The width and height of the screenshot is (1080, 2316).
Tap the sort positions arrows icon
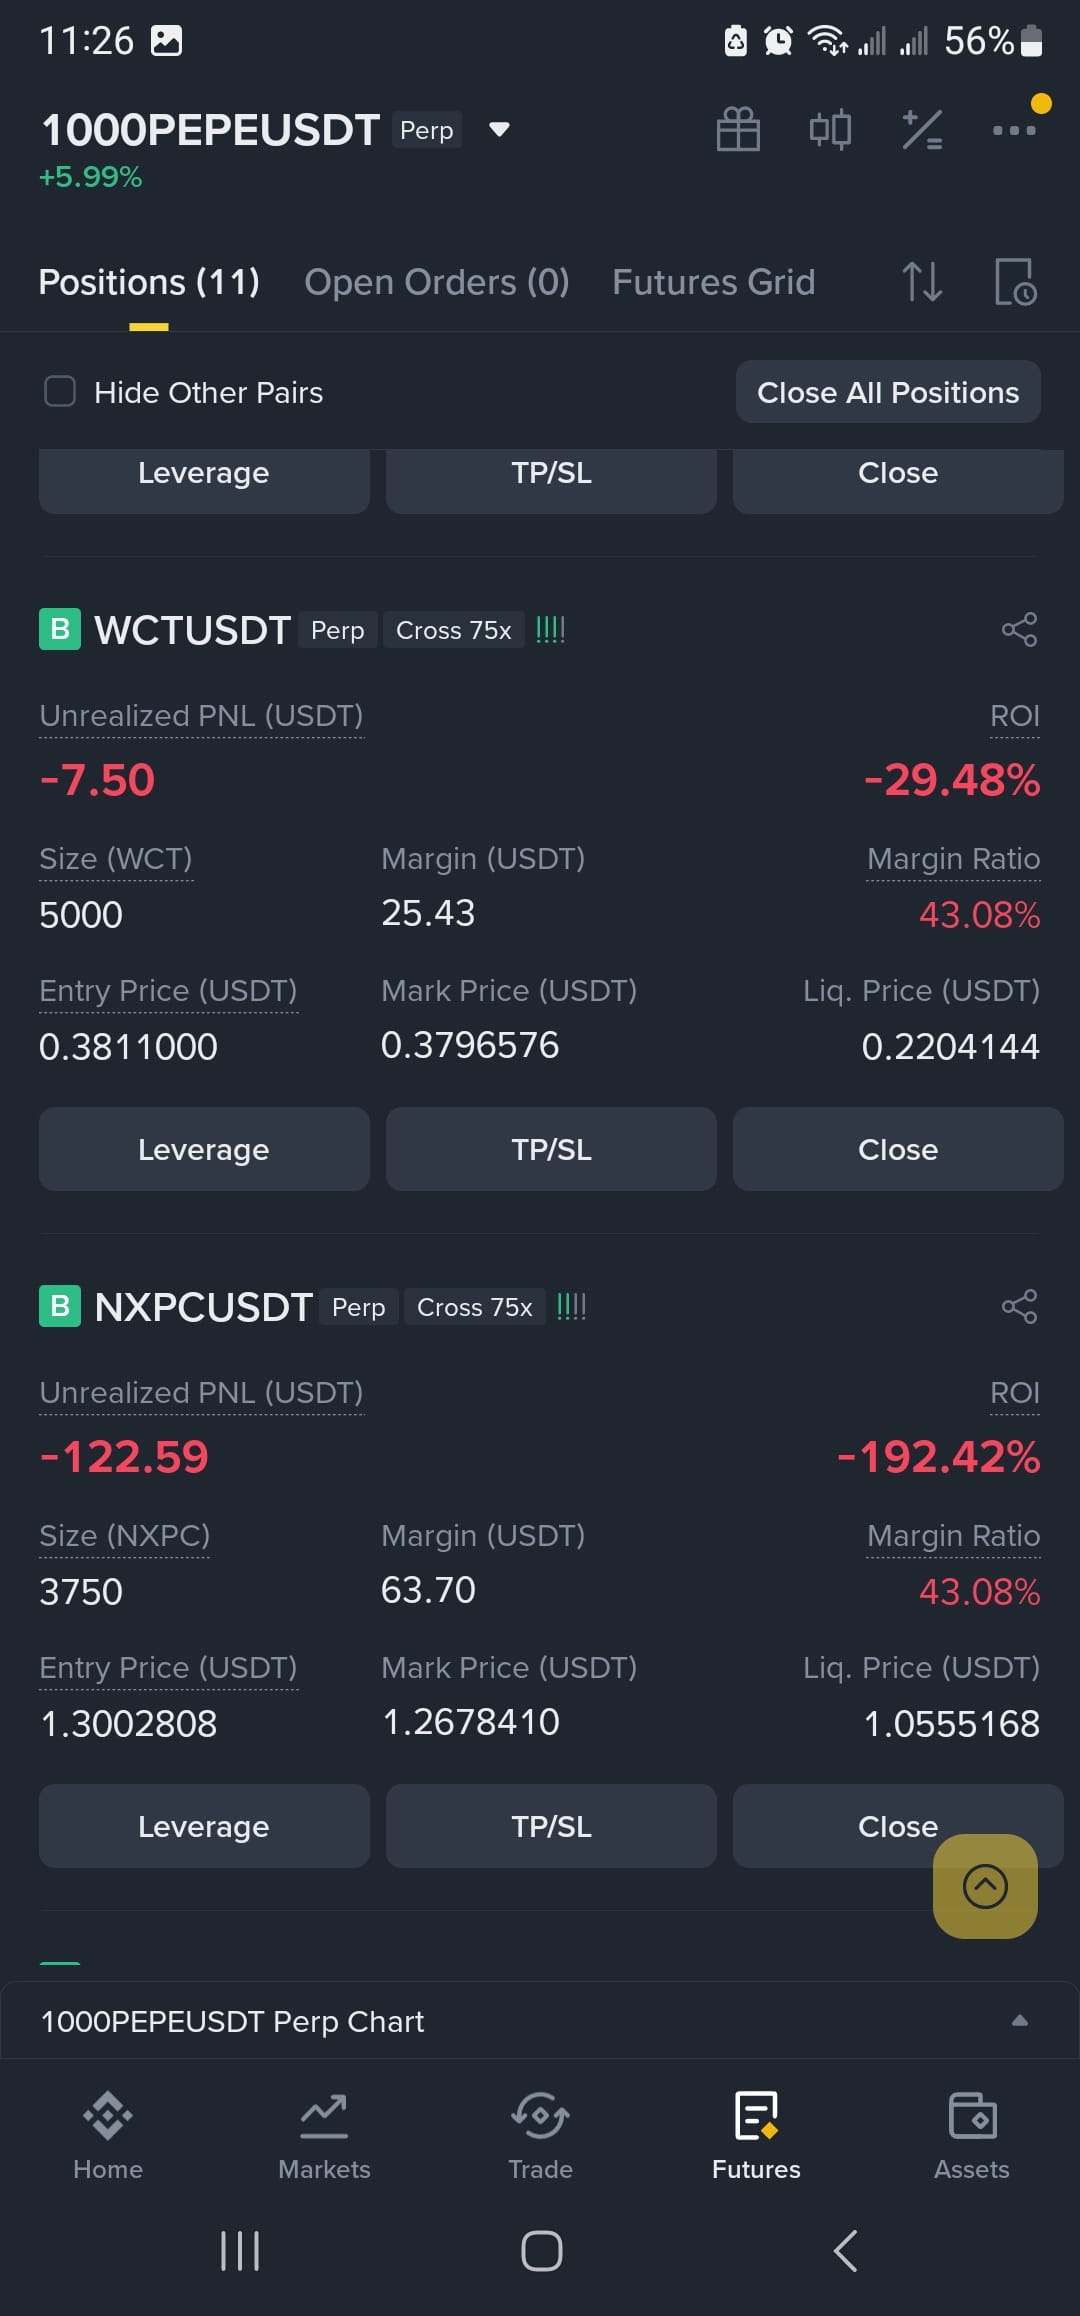pos(922,282)
